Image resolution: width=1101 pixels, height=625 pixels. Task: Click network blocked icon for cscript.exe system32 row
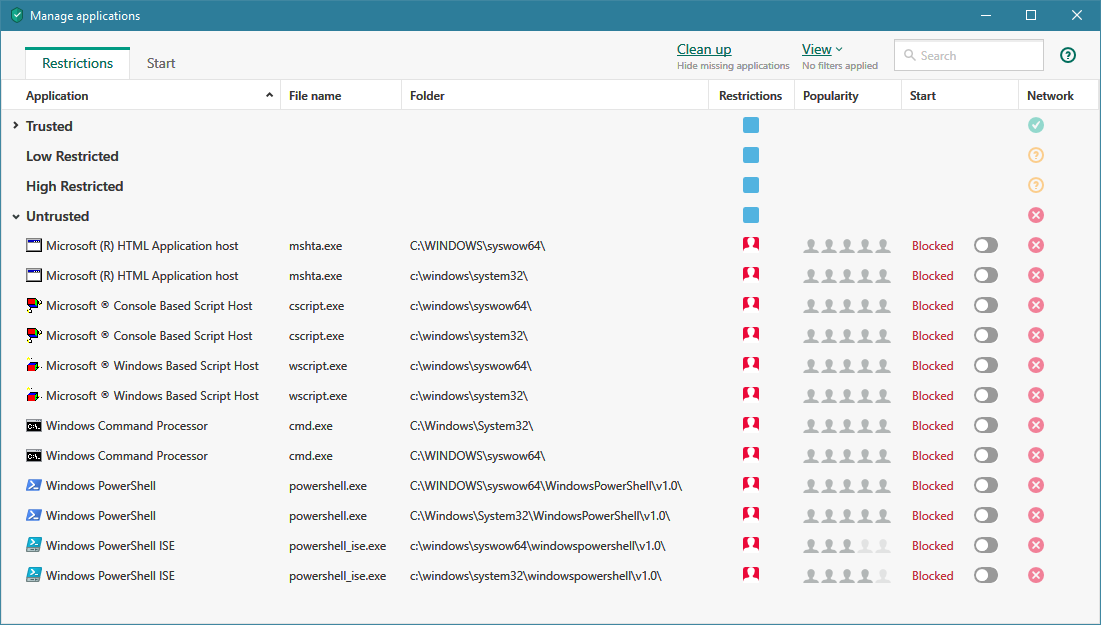click(1036, 335)
